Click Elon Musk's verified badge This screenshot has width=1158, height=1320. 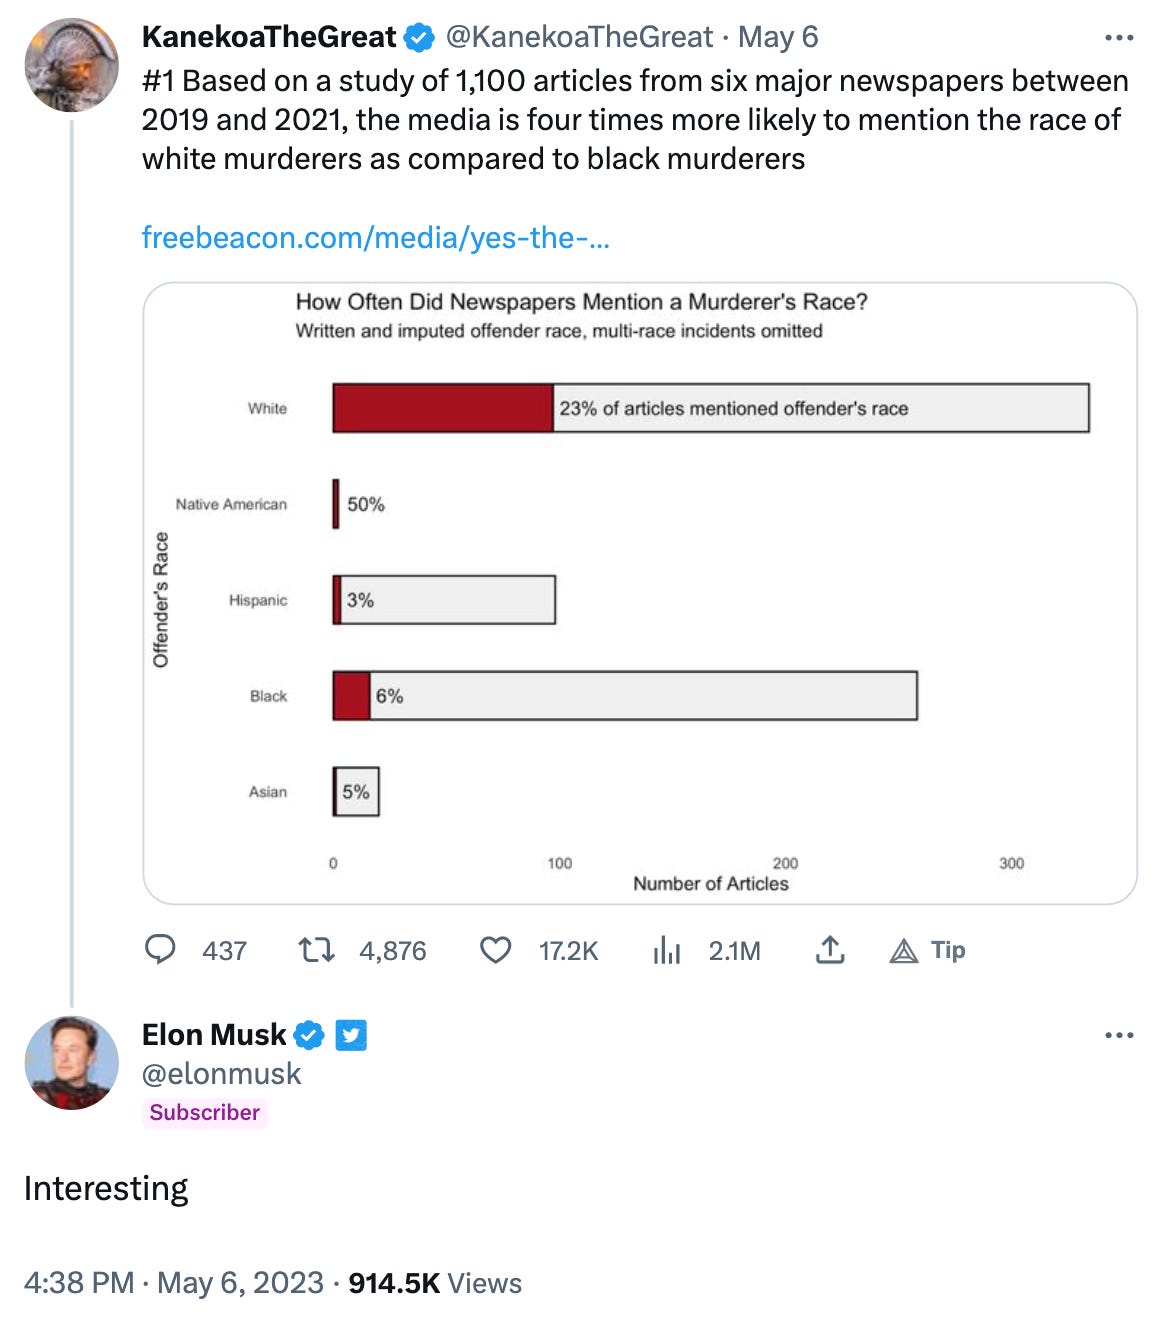tap(310, 1035)
